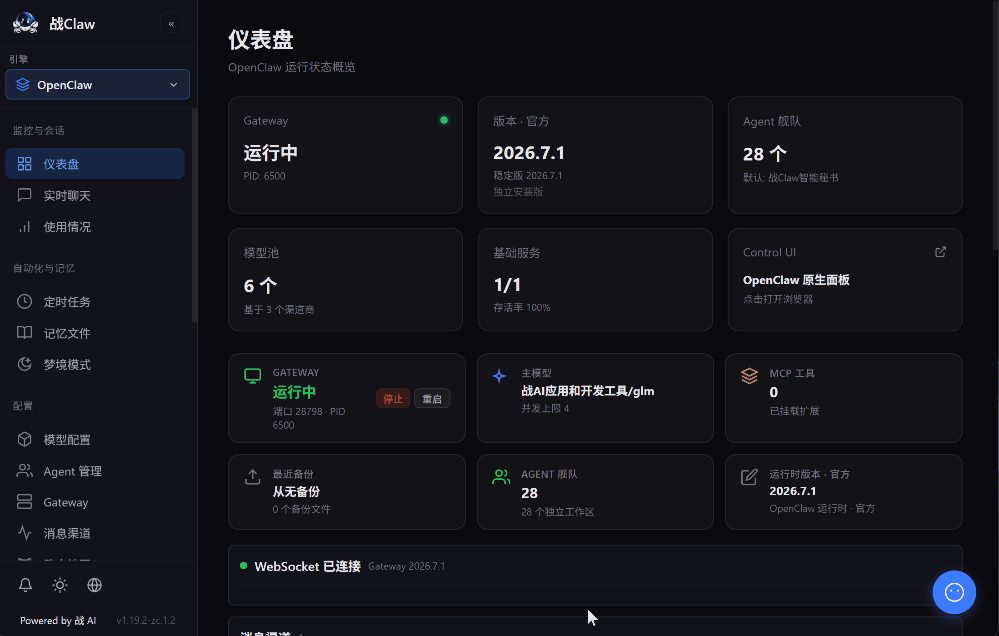Click the WebSocket 已连接 status text
999x636 pixels.
point(307,567)
